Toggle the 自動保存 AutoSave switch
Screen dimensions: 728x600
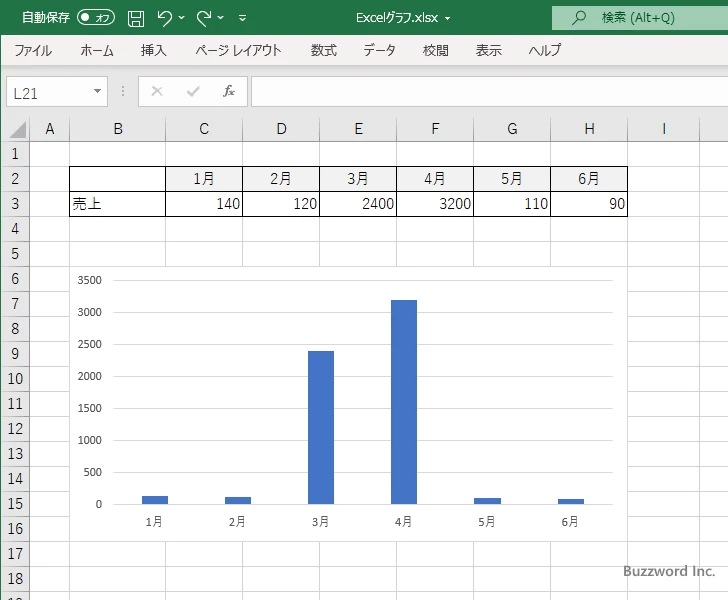point(96,18)
